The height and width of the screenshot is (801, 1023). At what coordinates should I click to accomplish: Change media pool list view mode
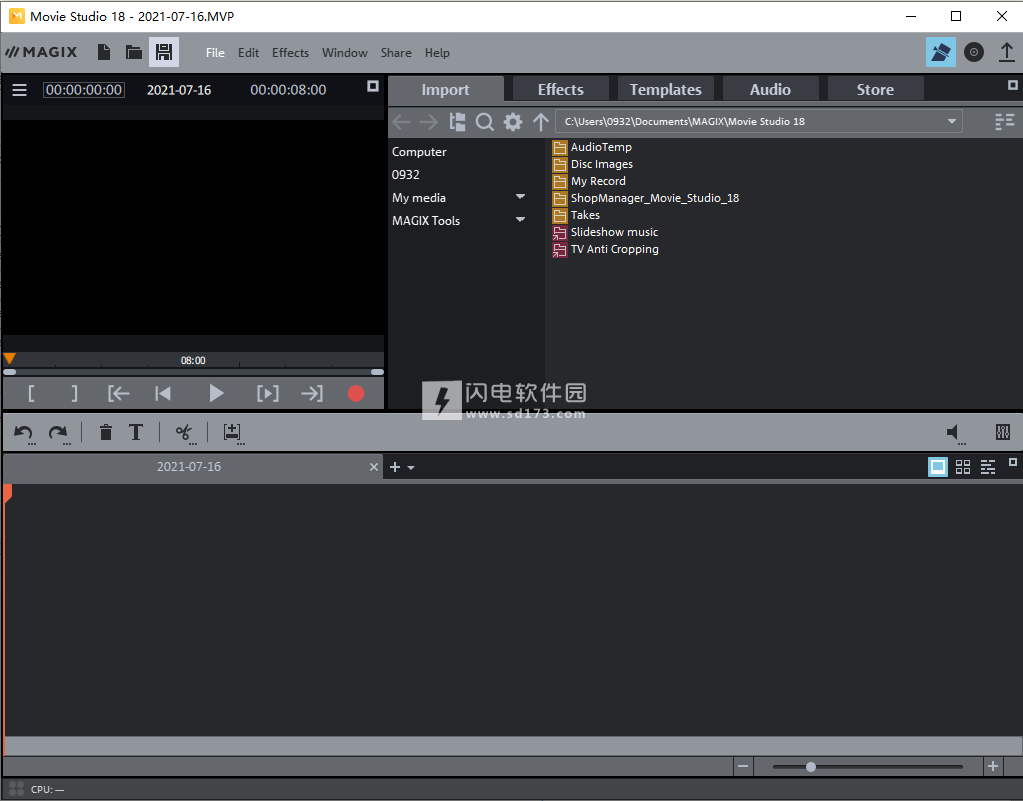(1005, 122)
